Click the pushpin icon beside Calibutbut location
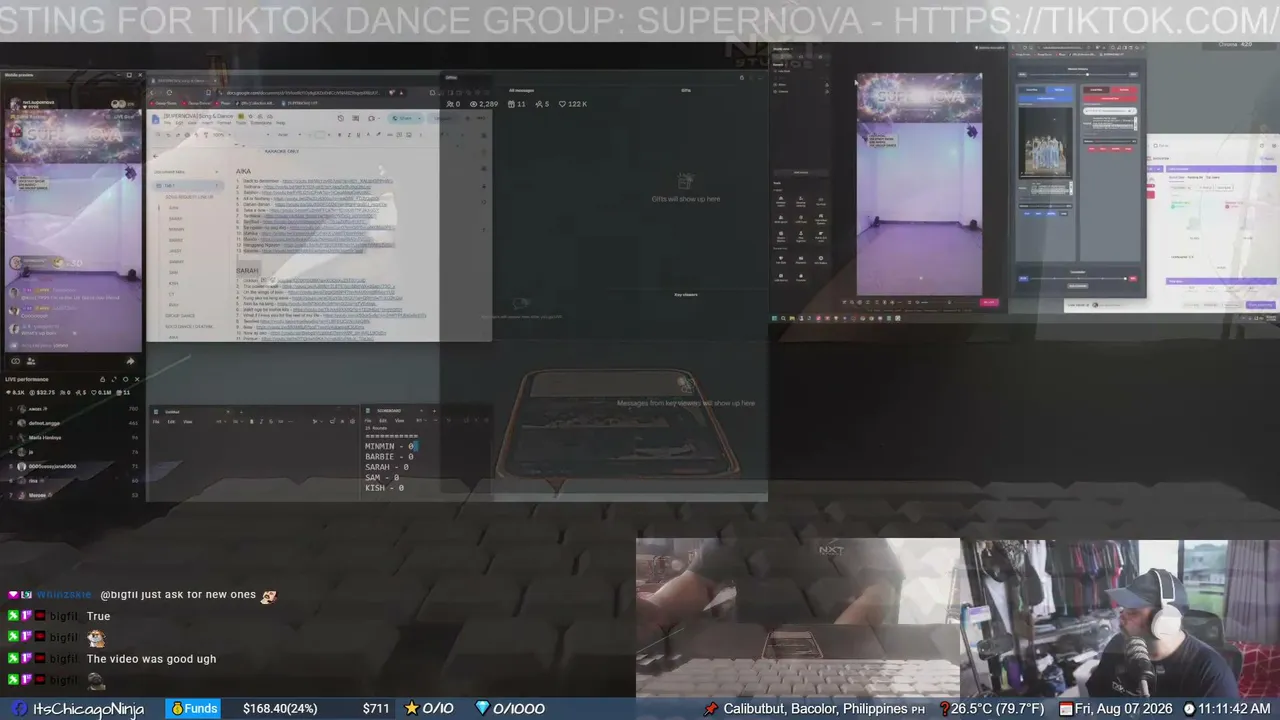This screenshot has width=1280, height=720. (x=710, y=708)
